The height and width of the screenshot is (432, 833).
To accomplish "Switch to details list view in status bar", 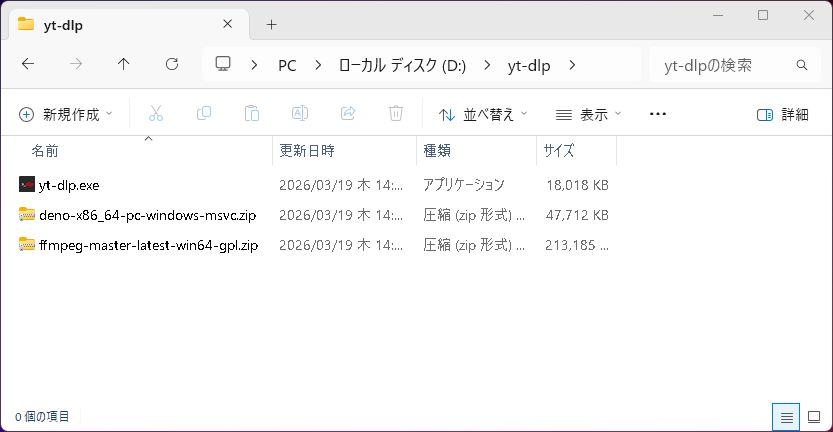I will 786,417.
